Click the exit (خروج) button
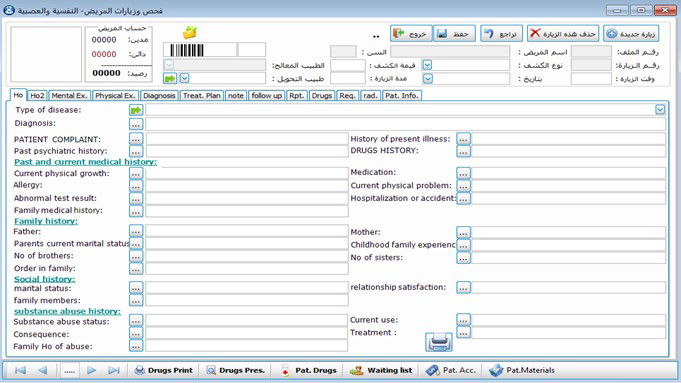 [411, 33]
